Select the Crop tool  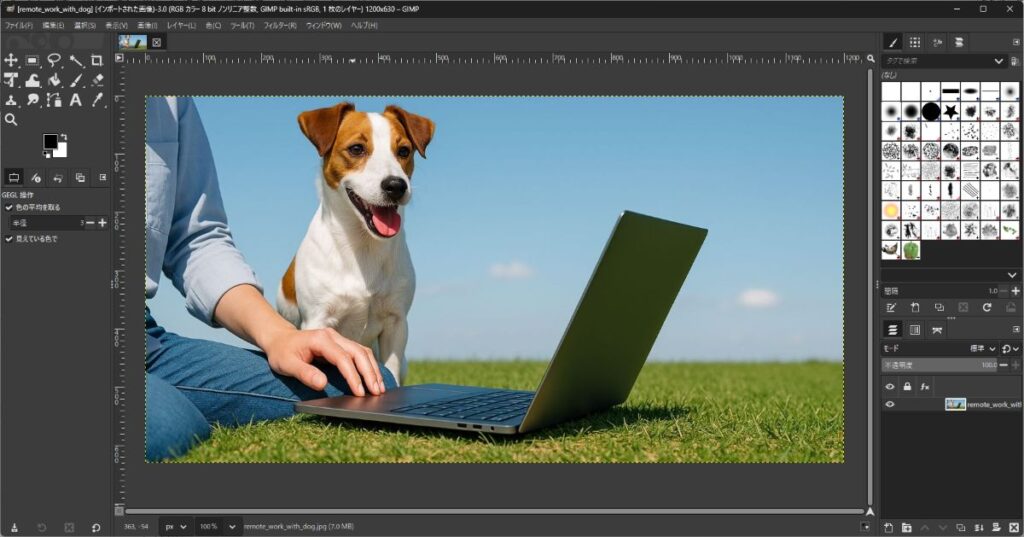pyautogui.click(x=97, y=61)
